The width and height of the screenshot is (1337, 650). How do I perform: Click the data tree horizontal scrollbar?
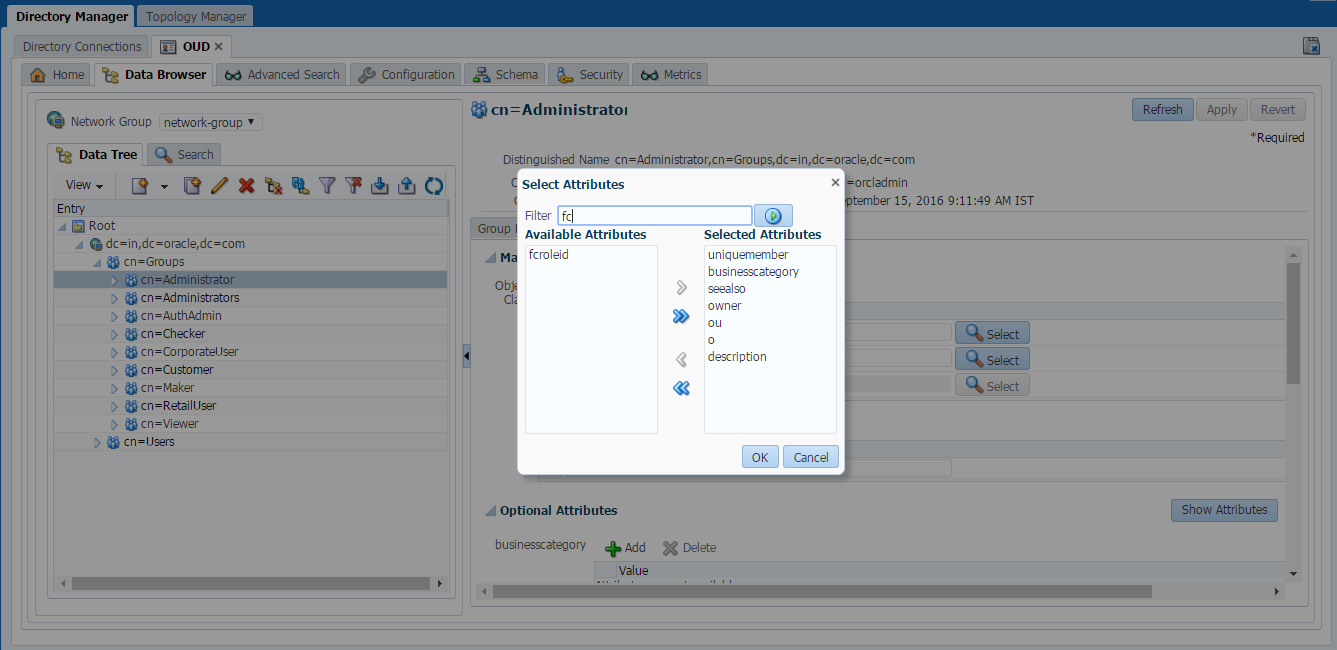tap(251, 582)
